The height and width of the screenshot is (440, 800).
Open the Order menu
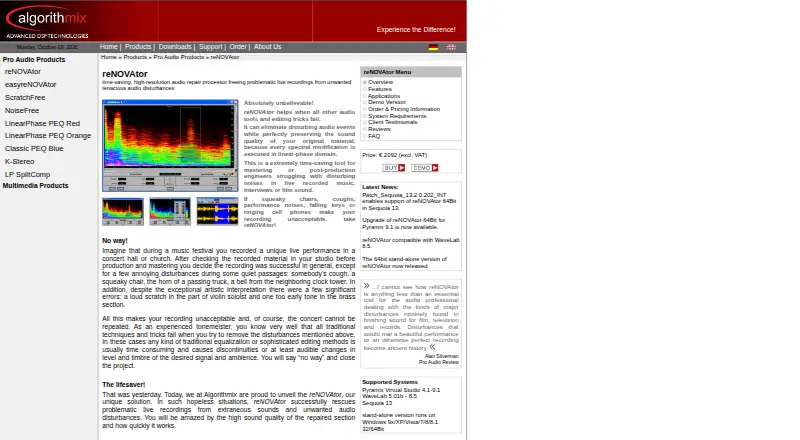pos(238,46)
